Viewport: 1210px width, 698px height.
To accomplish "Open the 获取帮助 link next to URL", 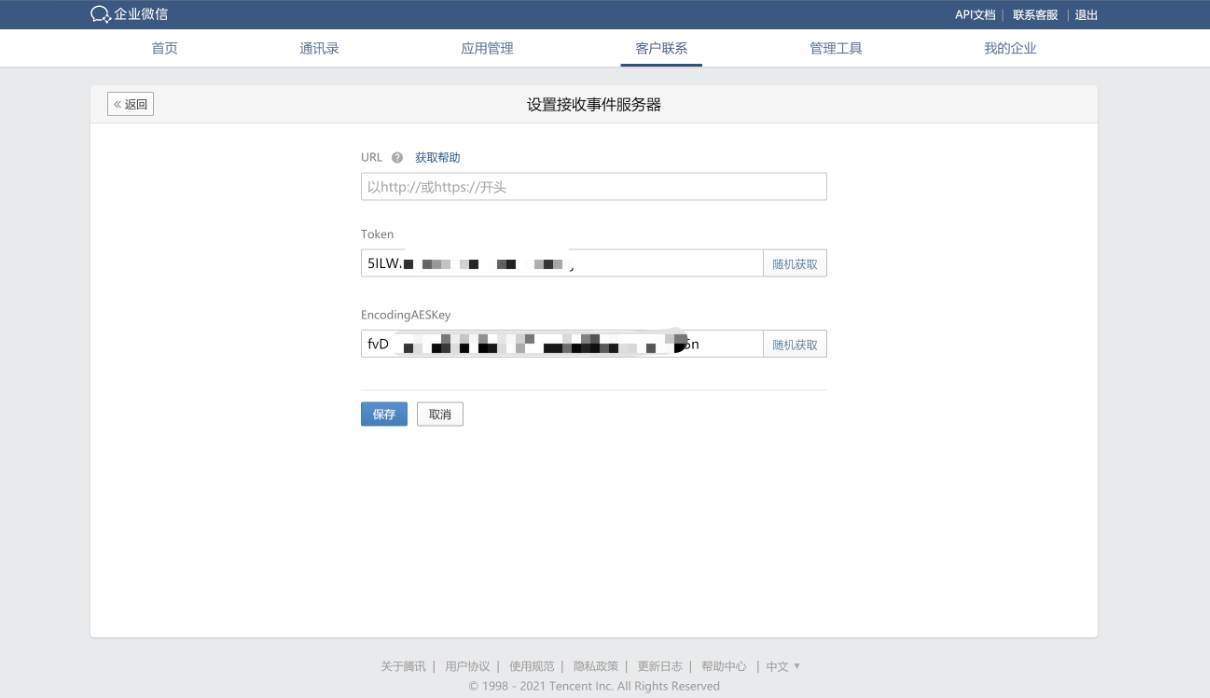I will pos(438,158).
